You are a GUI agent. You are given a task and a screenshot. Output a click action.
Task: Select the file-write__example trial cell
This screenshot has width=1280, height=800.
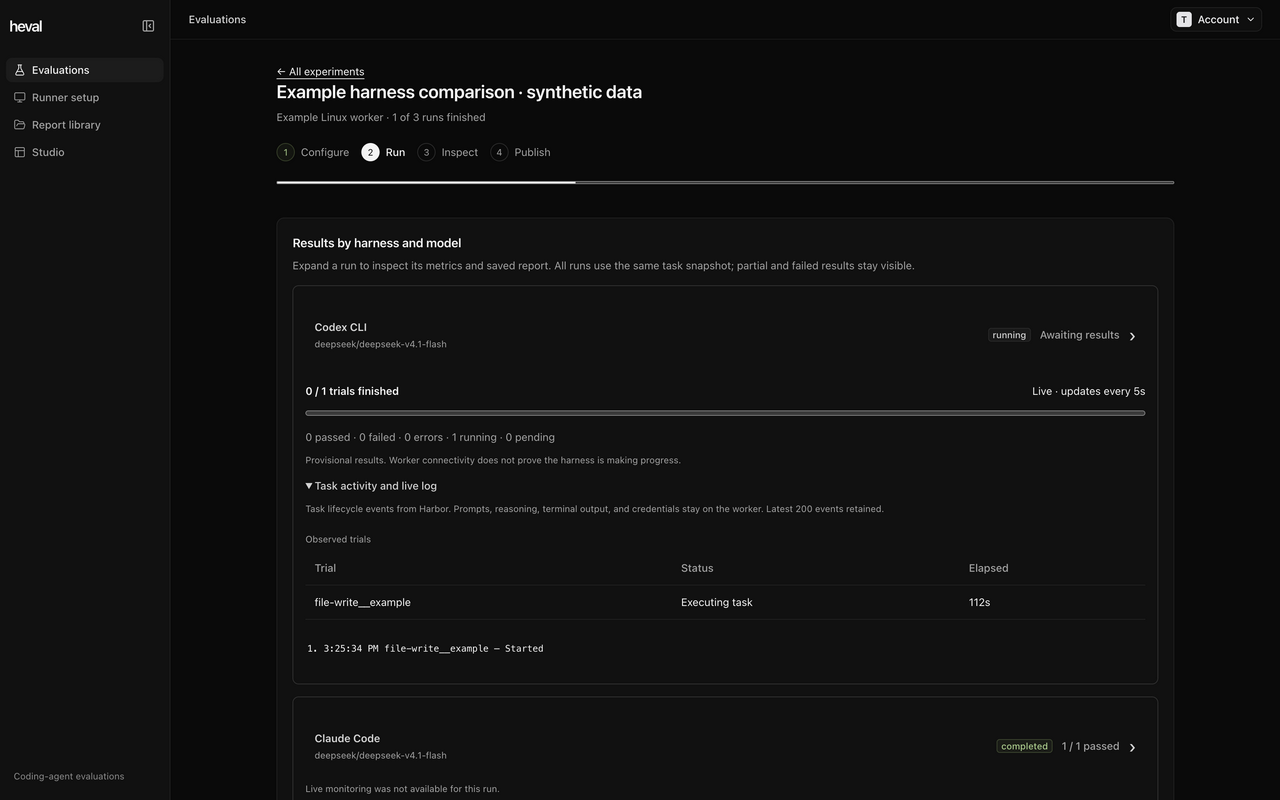pos(362,602)
